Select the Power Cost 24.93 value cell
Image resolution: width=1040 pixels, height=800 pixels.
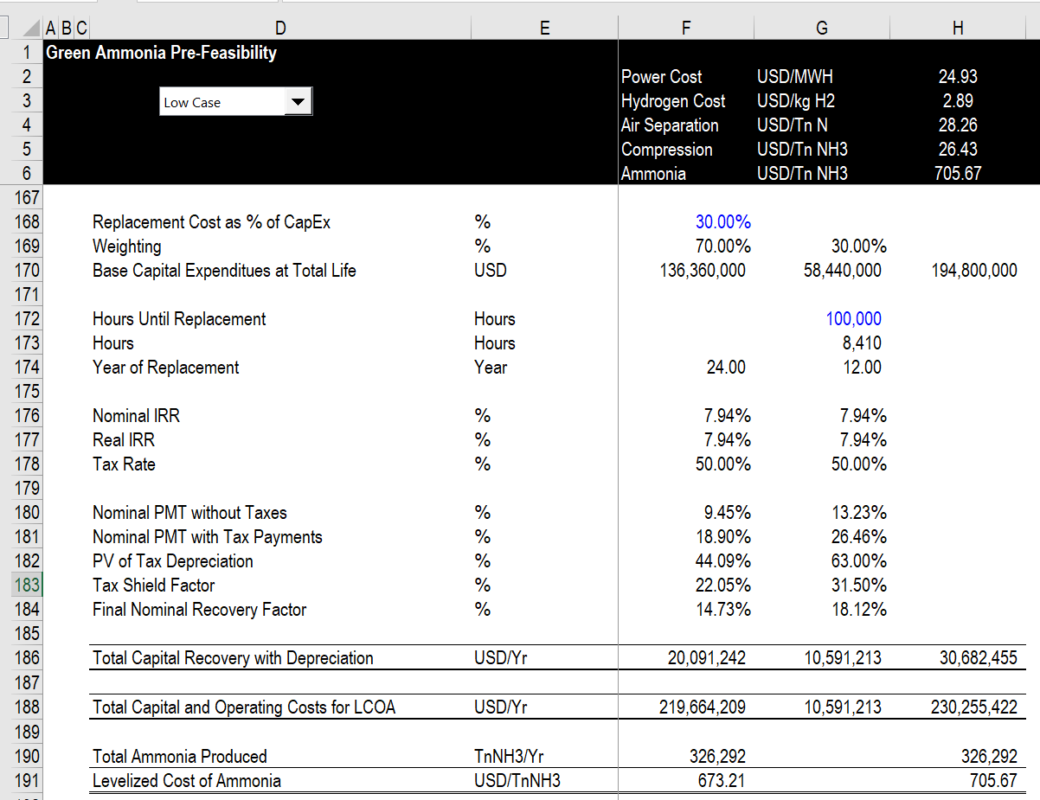click(958, 76)
